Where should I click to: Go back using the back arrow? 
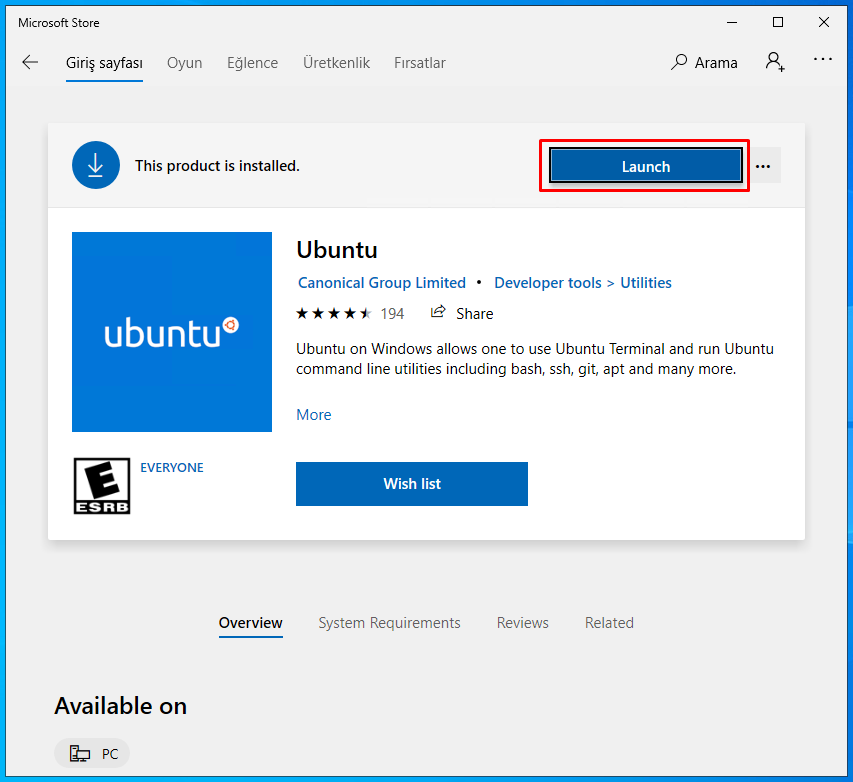coord(30,62)
